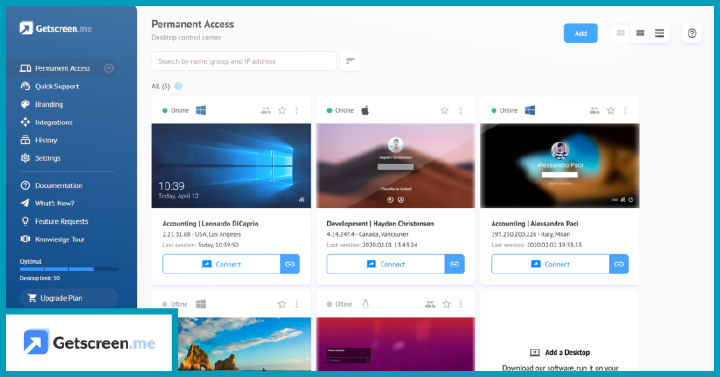Open Feature Requests link

click(54, 221)
